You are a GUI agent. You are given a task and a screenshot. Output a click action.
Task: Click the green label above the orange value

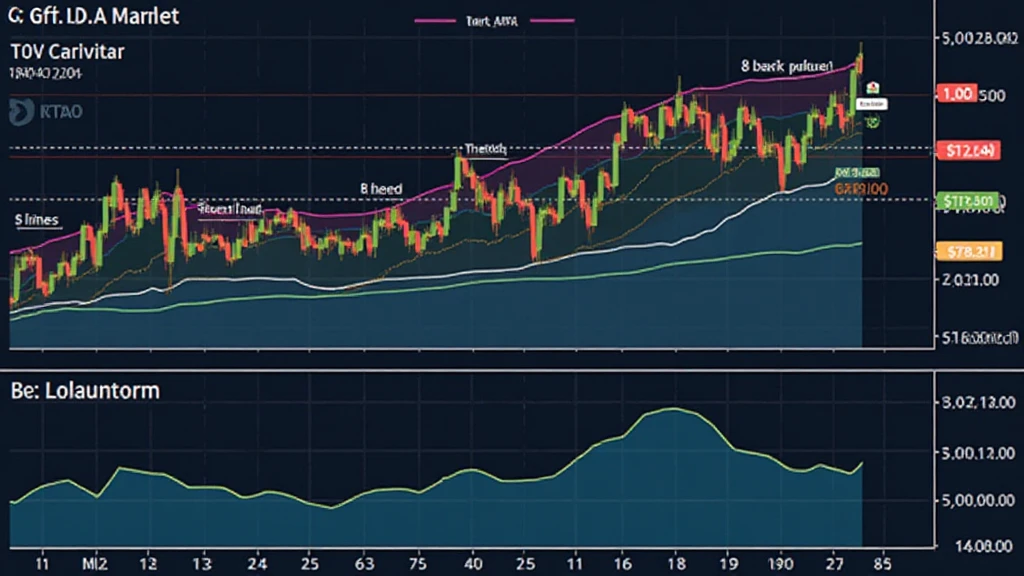coord(857,172)
